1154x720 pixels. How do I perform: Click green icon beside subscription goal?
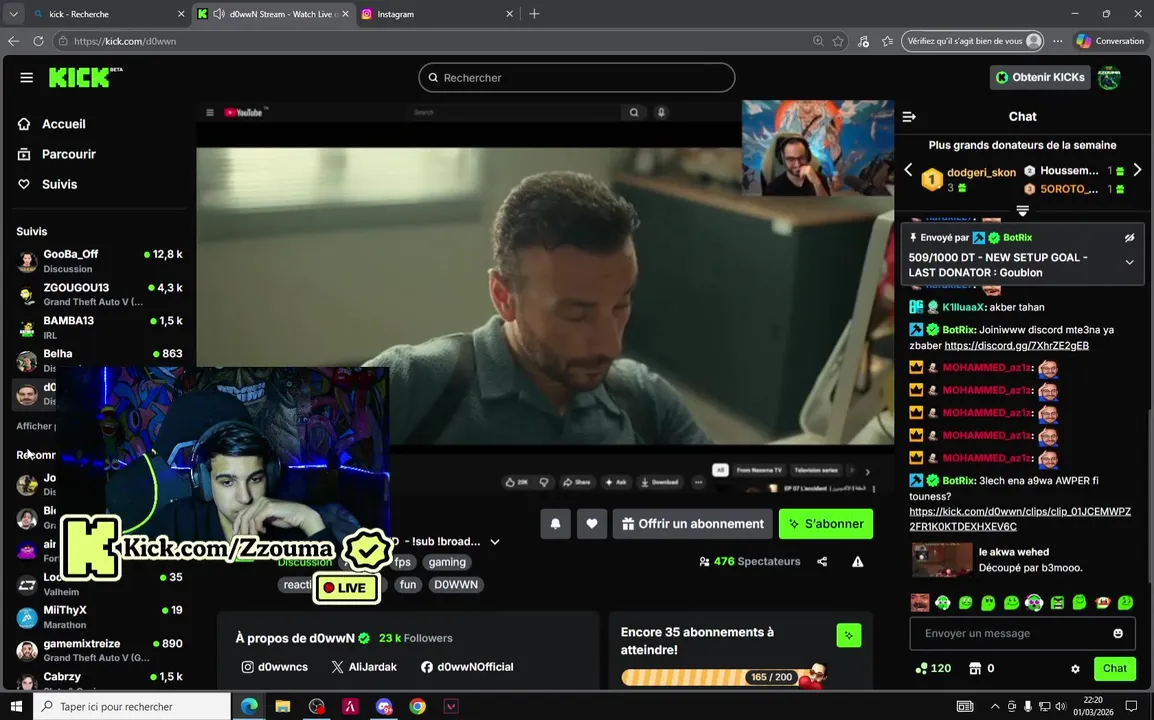[849, 635]
